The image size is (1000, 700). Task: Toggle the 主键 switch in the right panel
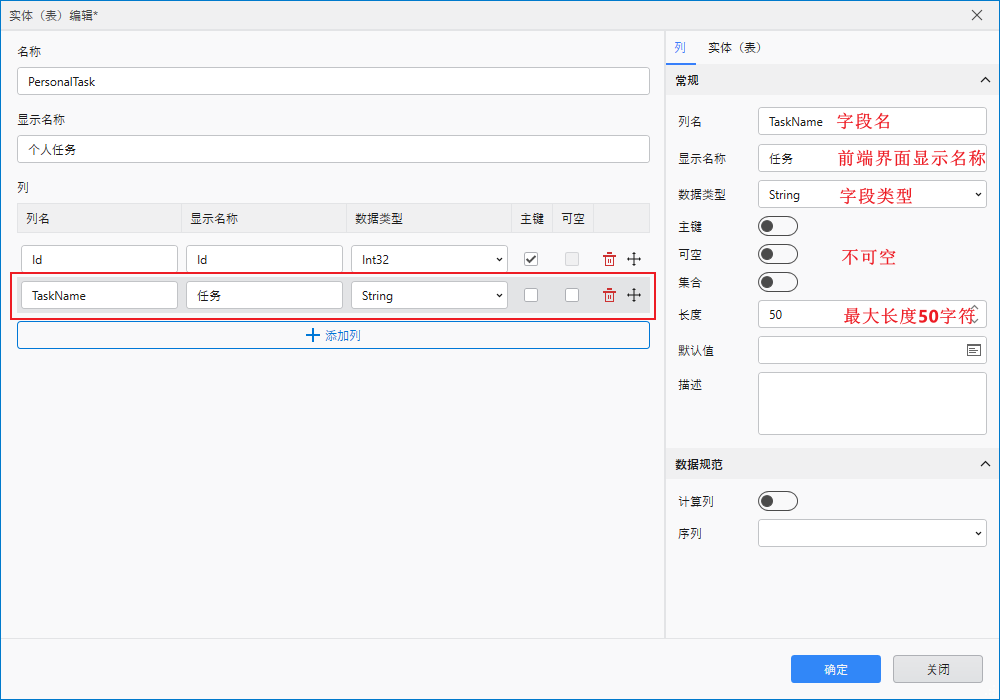(778, 225)
